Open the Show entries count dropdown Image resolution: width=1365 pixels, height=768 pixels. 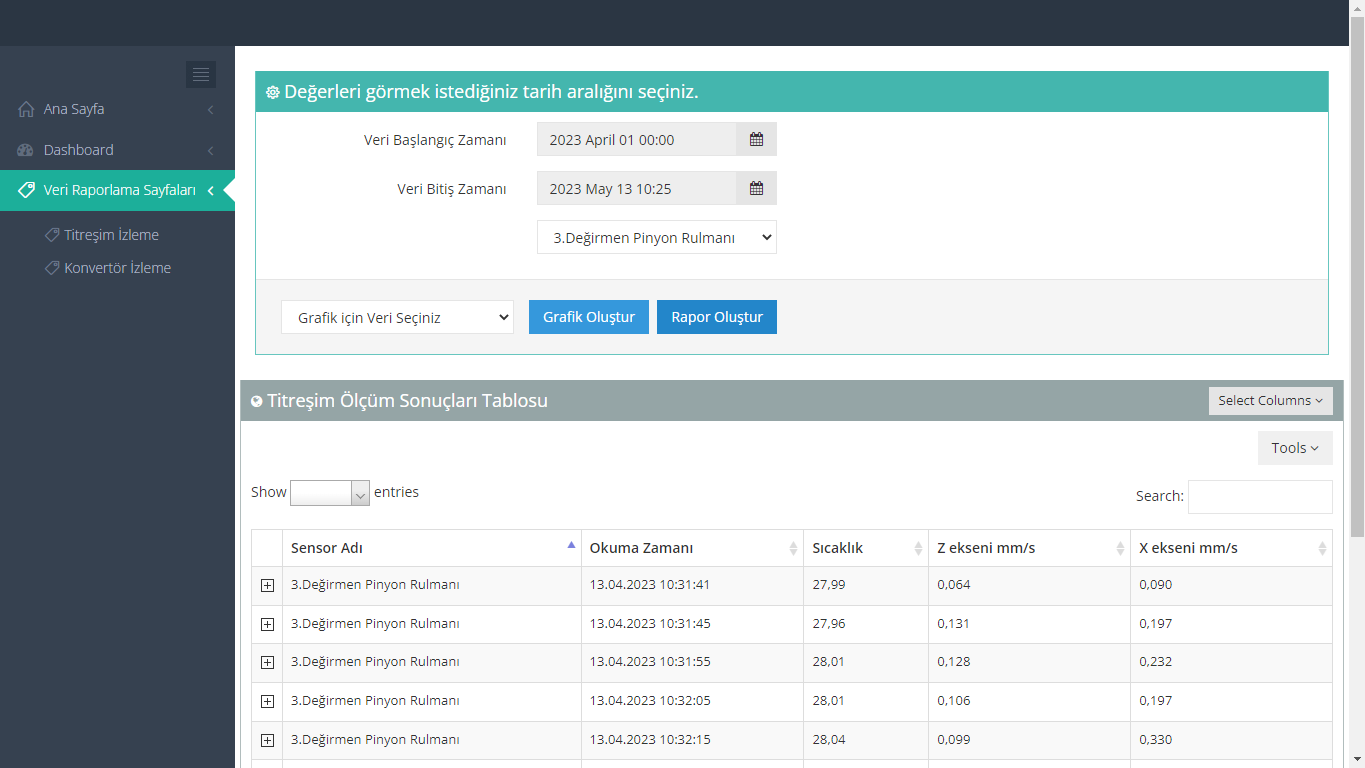(x=330, y=493)
